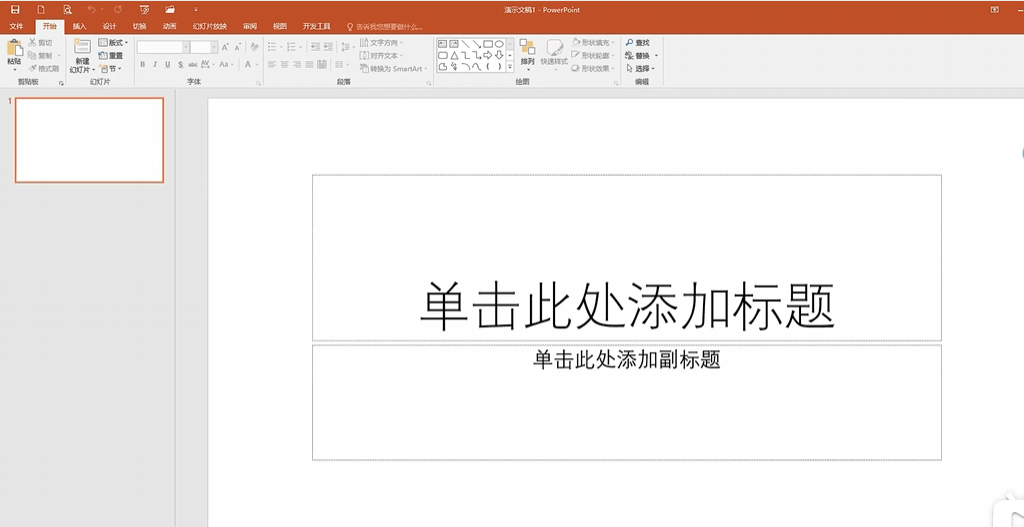Click the Find (查找) magnifier
The width and height of the screenshot is (1024, 527).
(637, 43)
